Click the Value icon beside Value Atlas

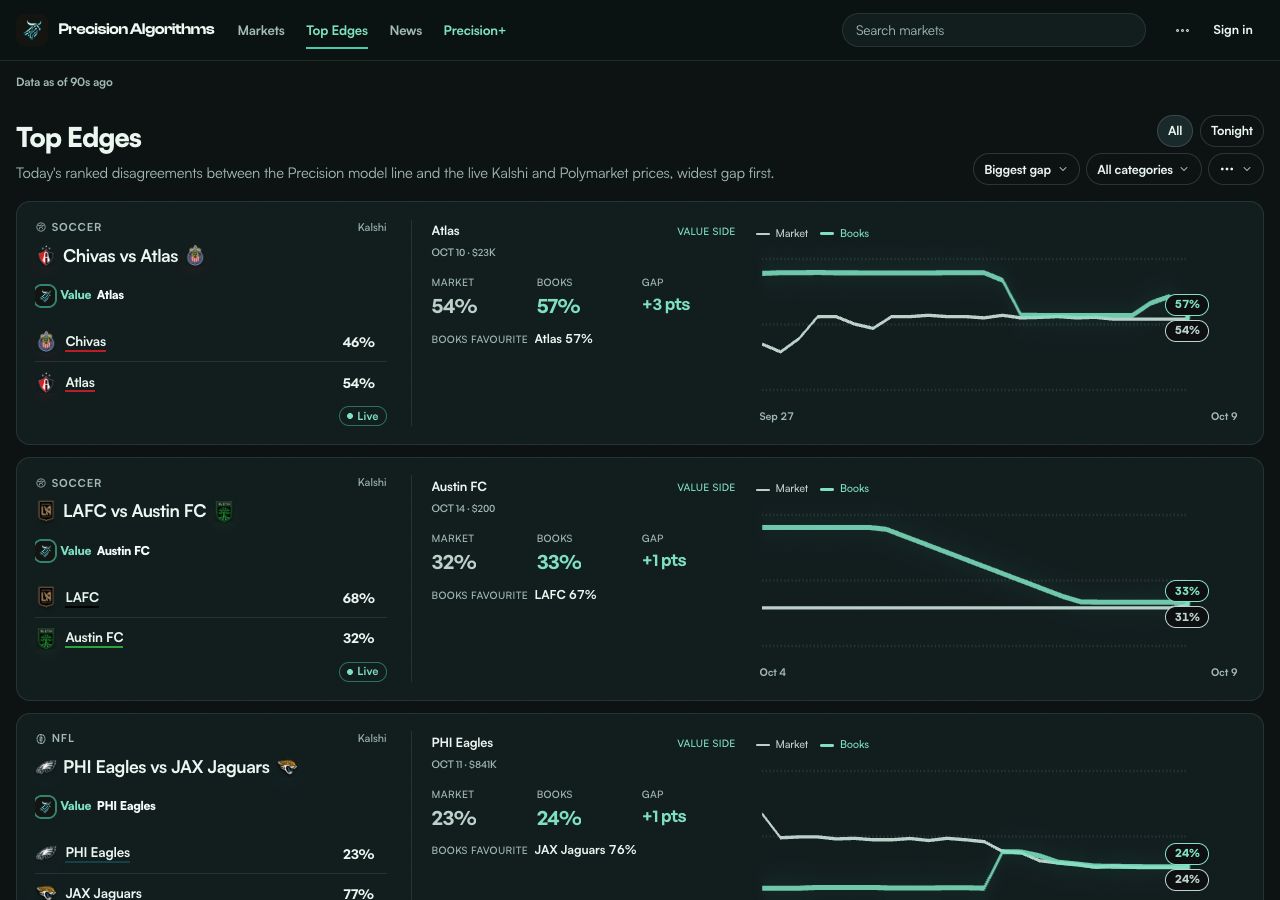click(x=45, y=295)
